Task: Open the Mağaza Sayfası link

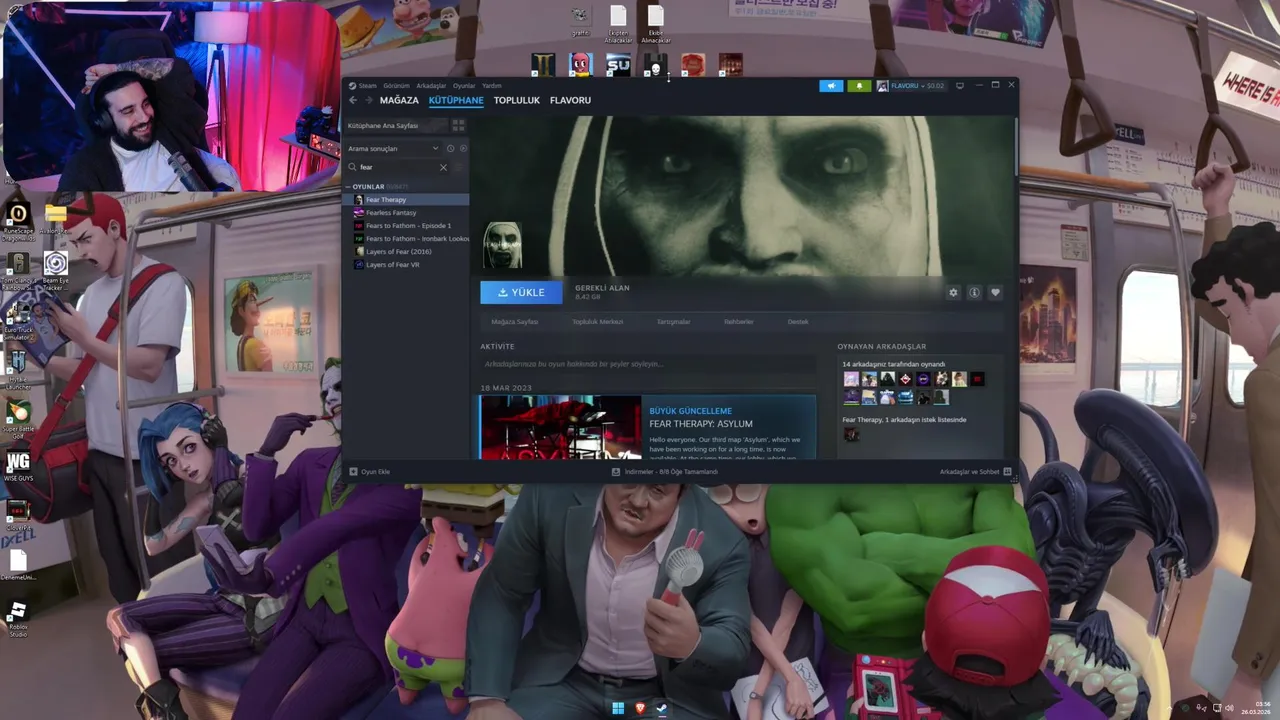Action: [515, 322]
